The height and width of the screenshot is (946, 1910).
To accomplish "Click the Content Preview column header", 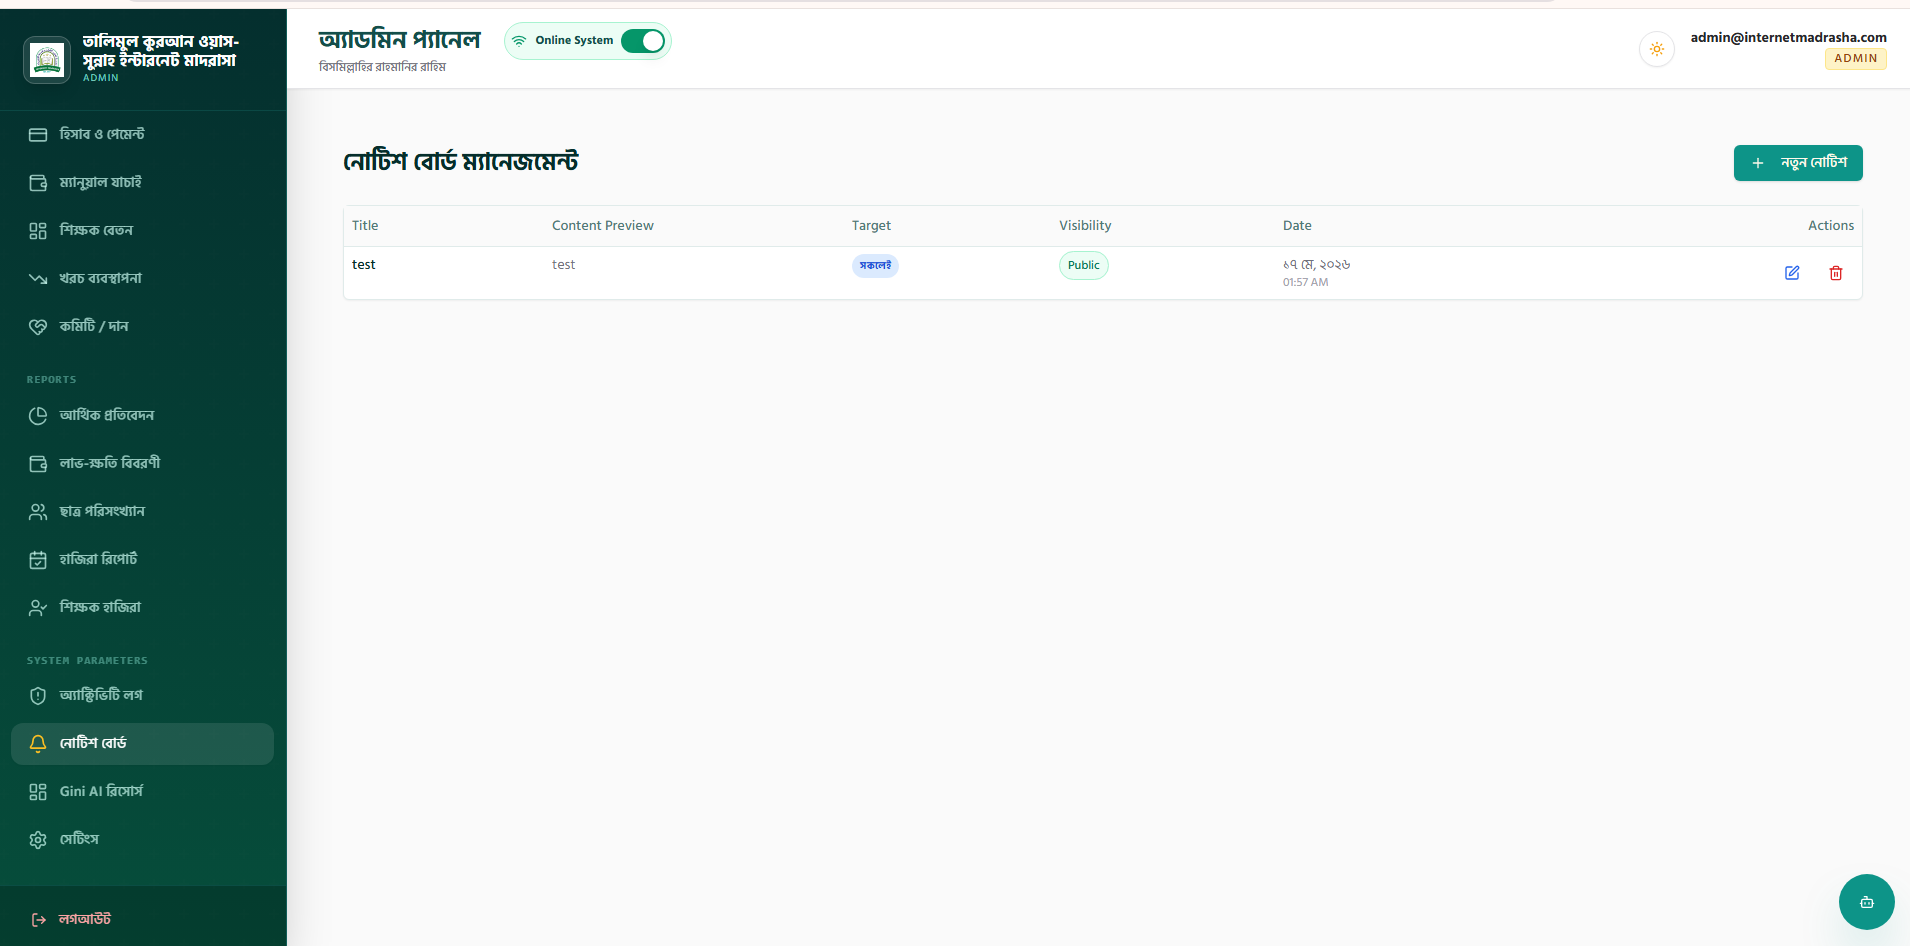I will [603, 226].
